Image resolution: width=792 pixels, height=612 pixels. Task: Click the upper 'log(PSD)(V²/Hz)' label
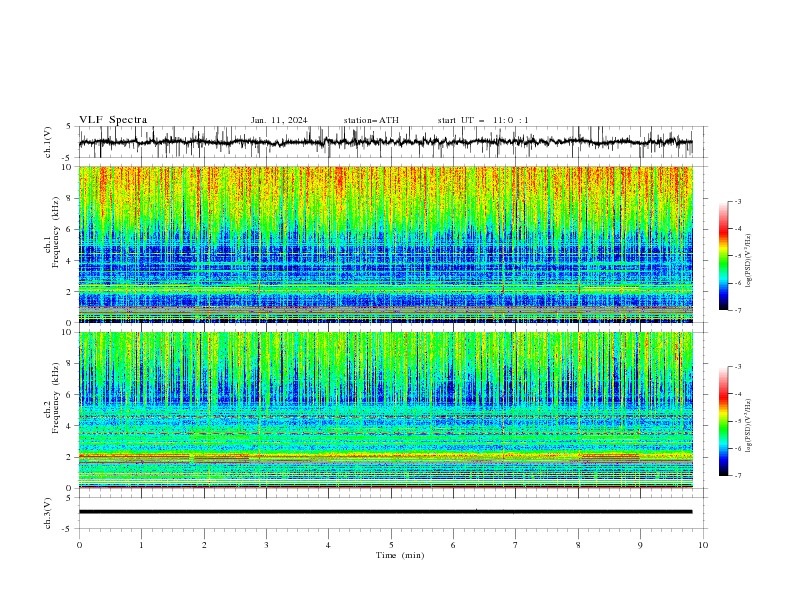click(749, 261)
